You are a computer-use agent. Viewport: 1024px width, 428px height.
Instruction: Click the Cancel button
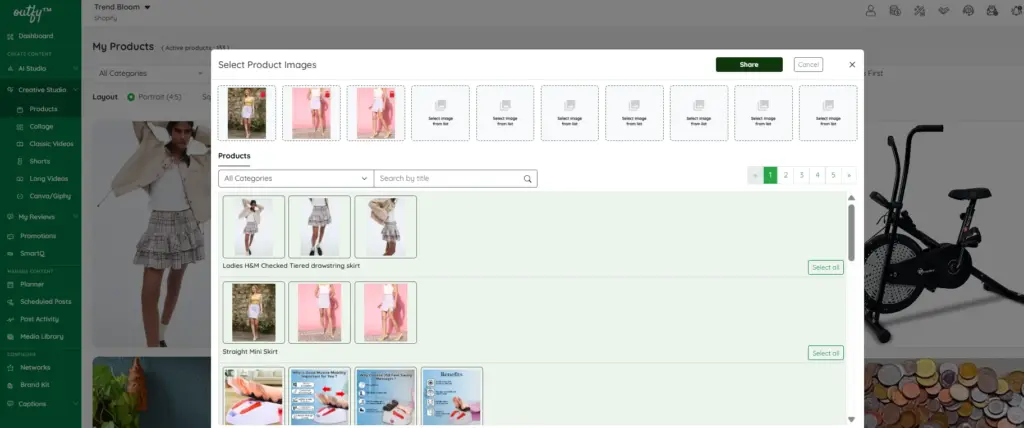pos(808,65)
